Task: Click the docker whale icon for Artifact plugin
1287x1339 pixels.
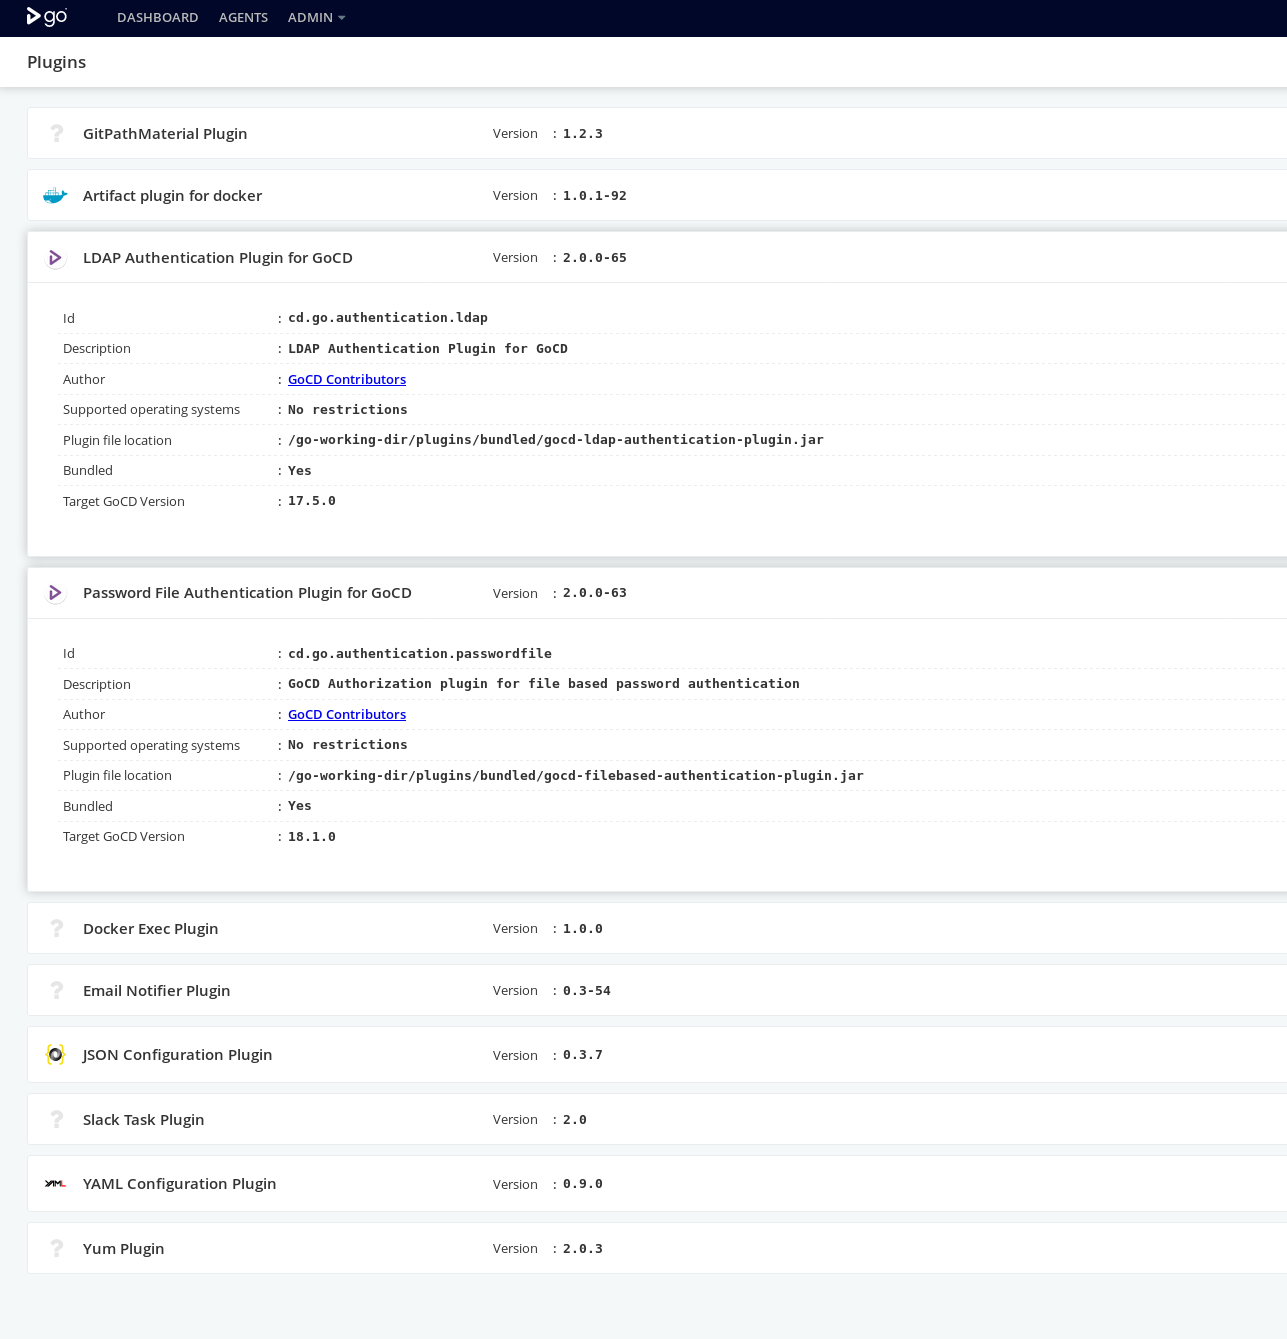Action: [55, 196]
